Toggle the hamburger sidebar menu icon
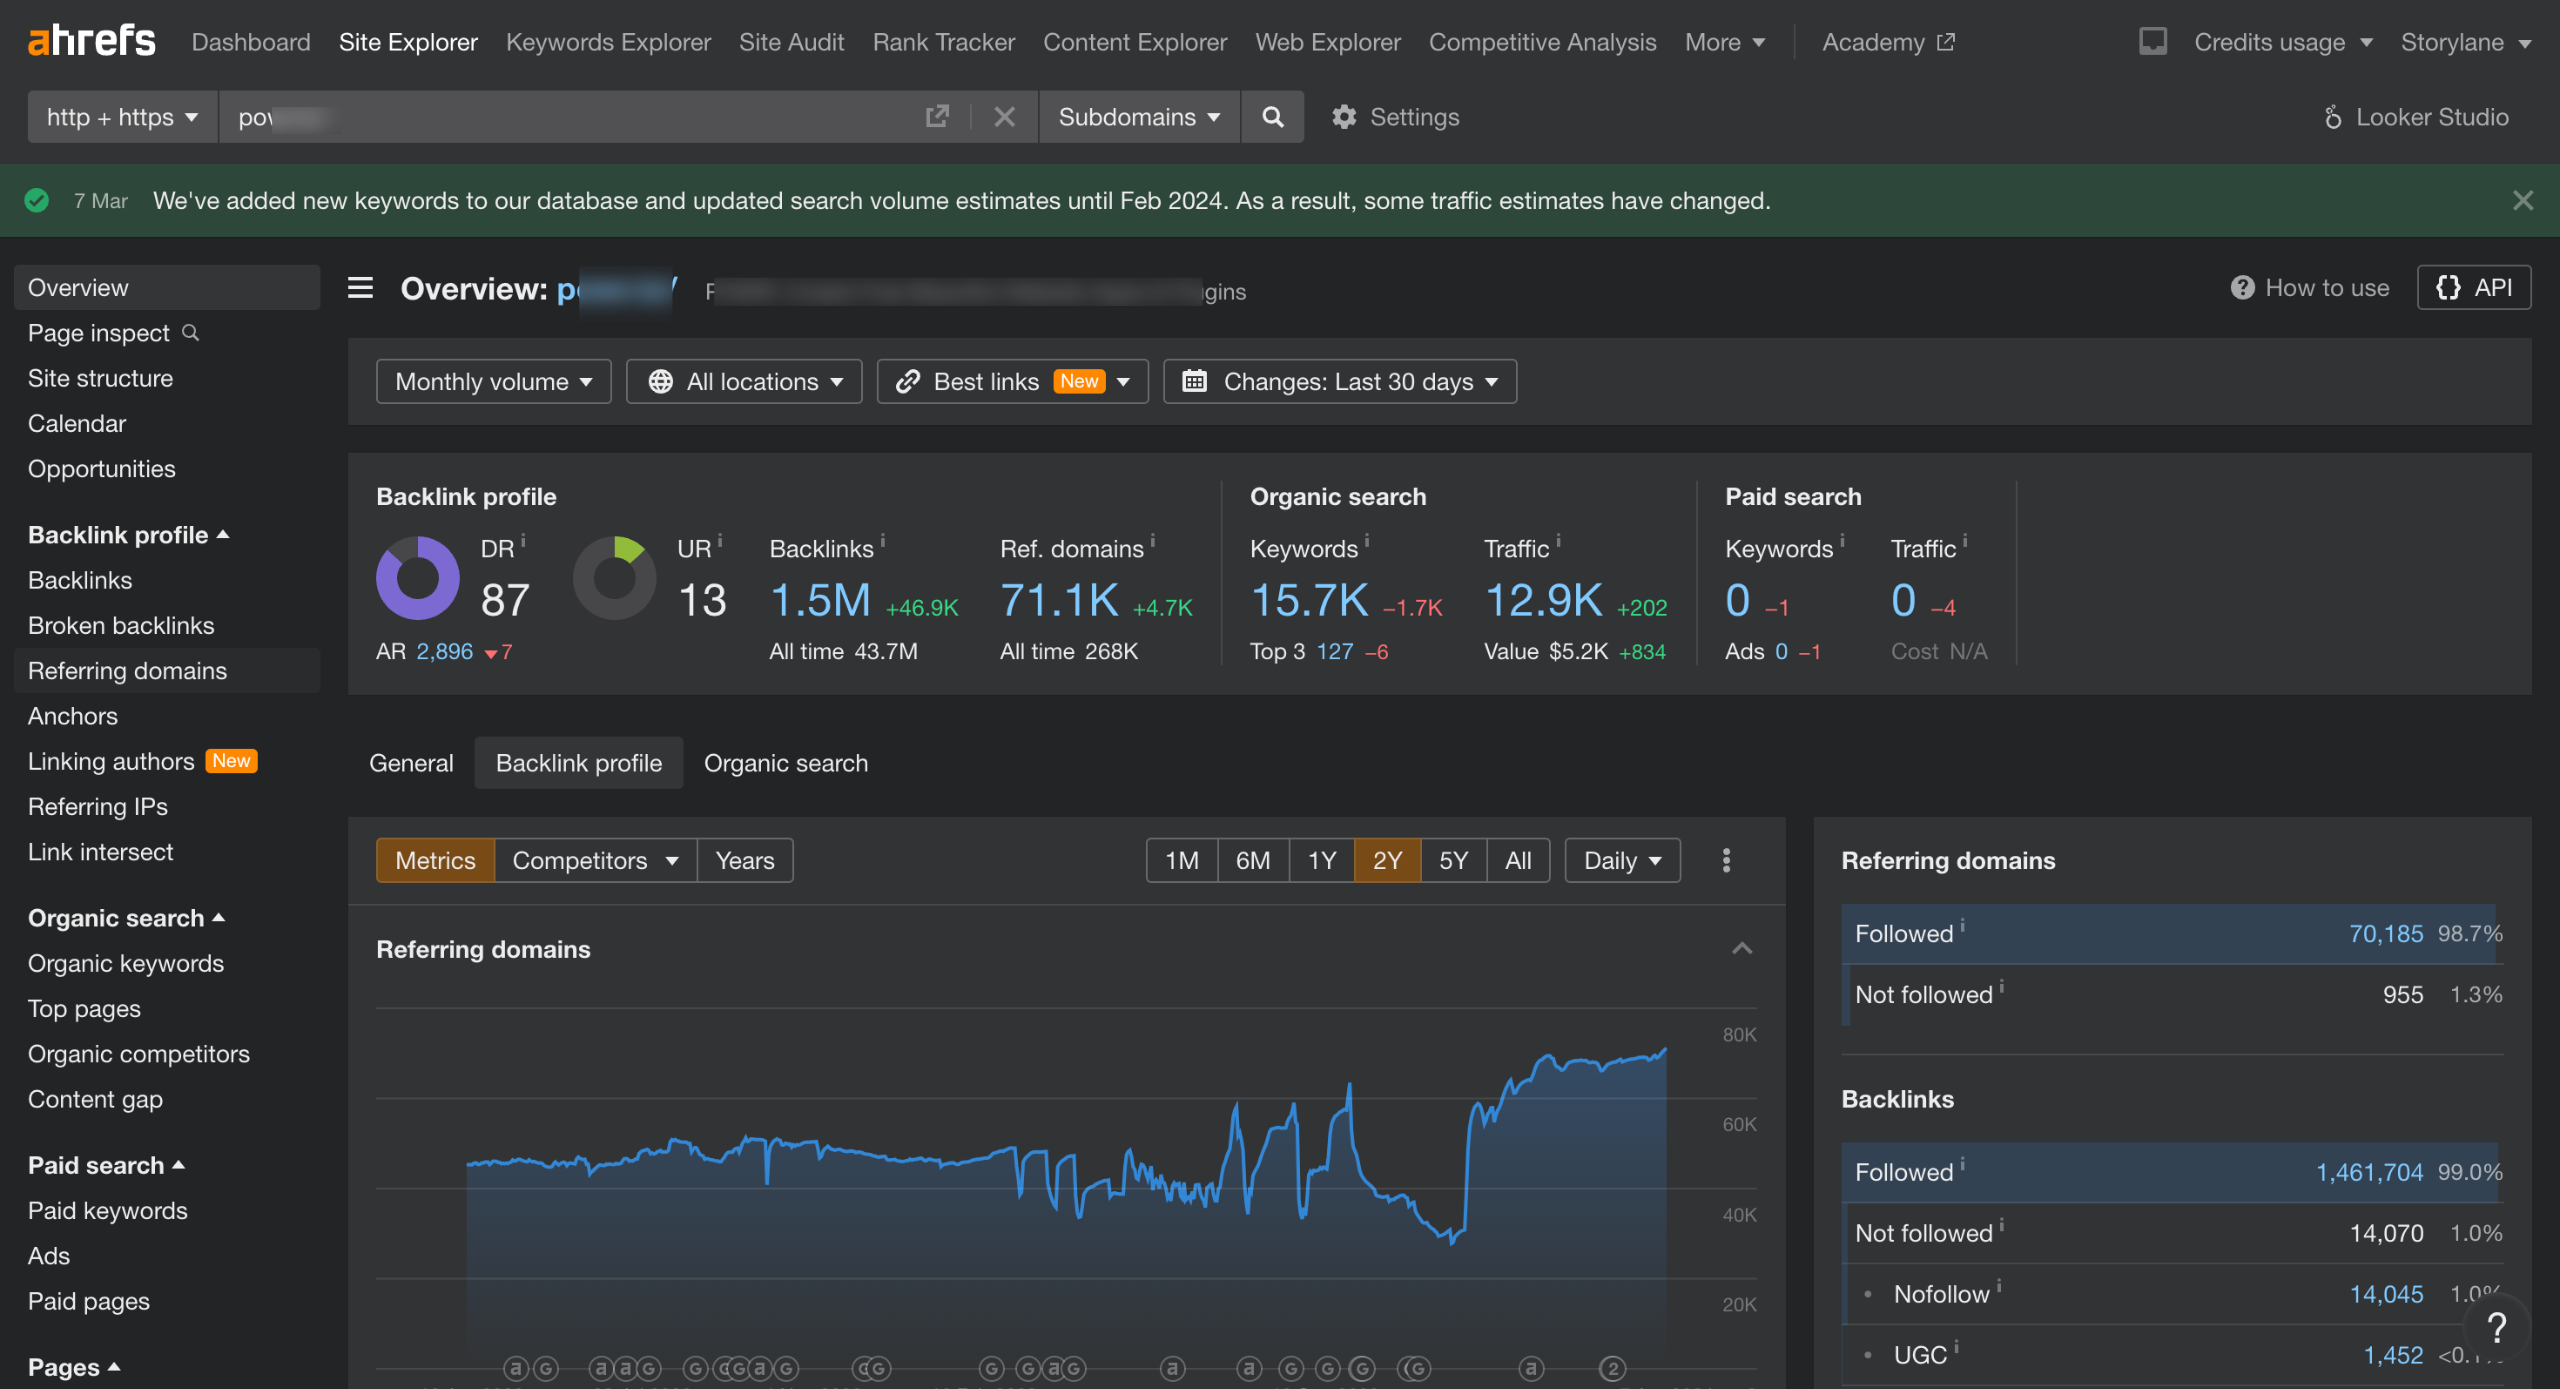The image size is (2560, 1389). (360, 288)
